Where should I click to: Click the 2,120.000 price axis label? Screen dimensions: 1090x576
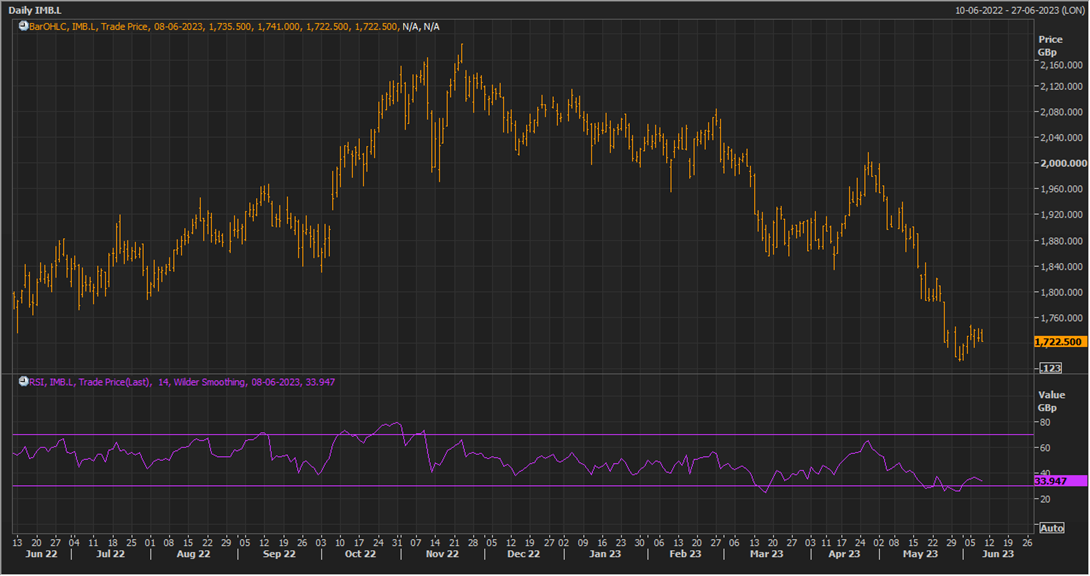[1061, 87]
